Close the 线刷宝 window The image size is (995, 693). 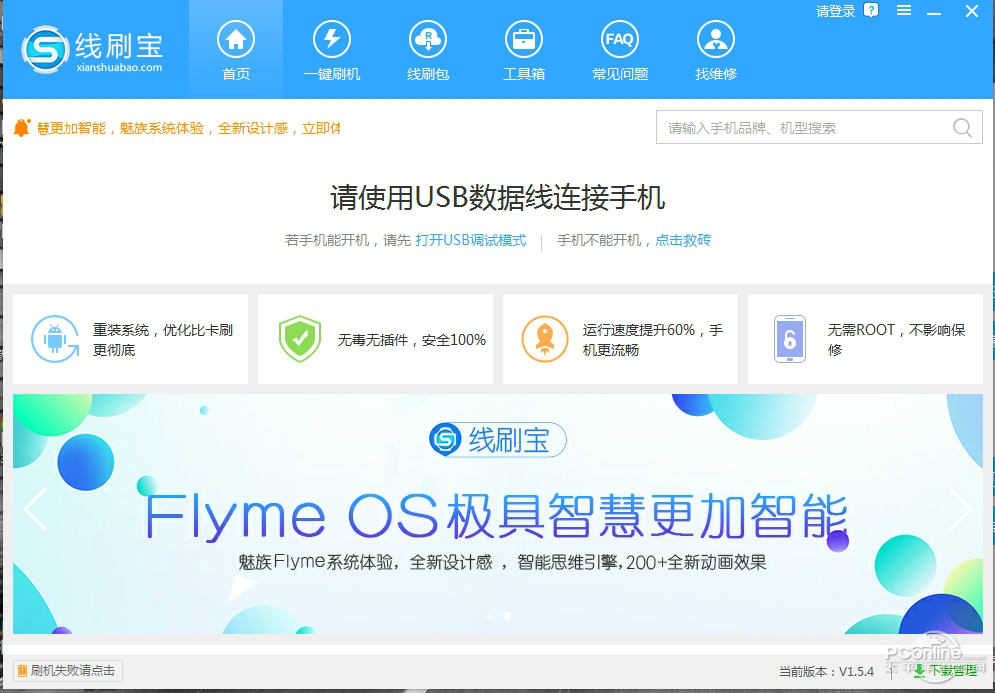click(x=972, y=11)
